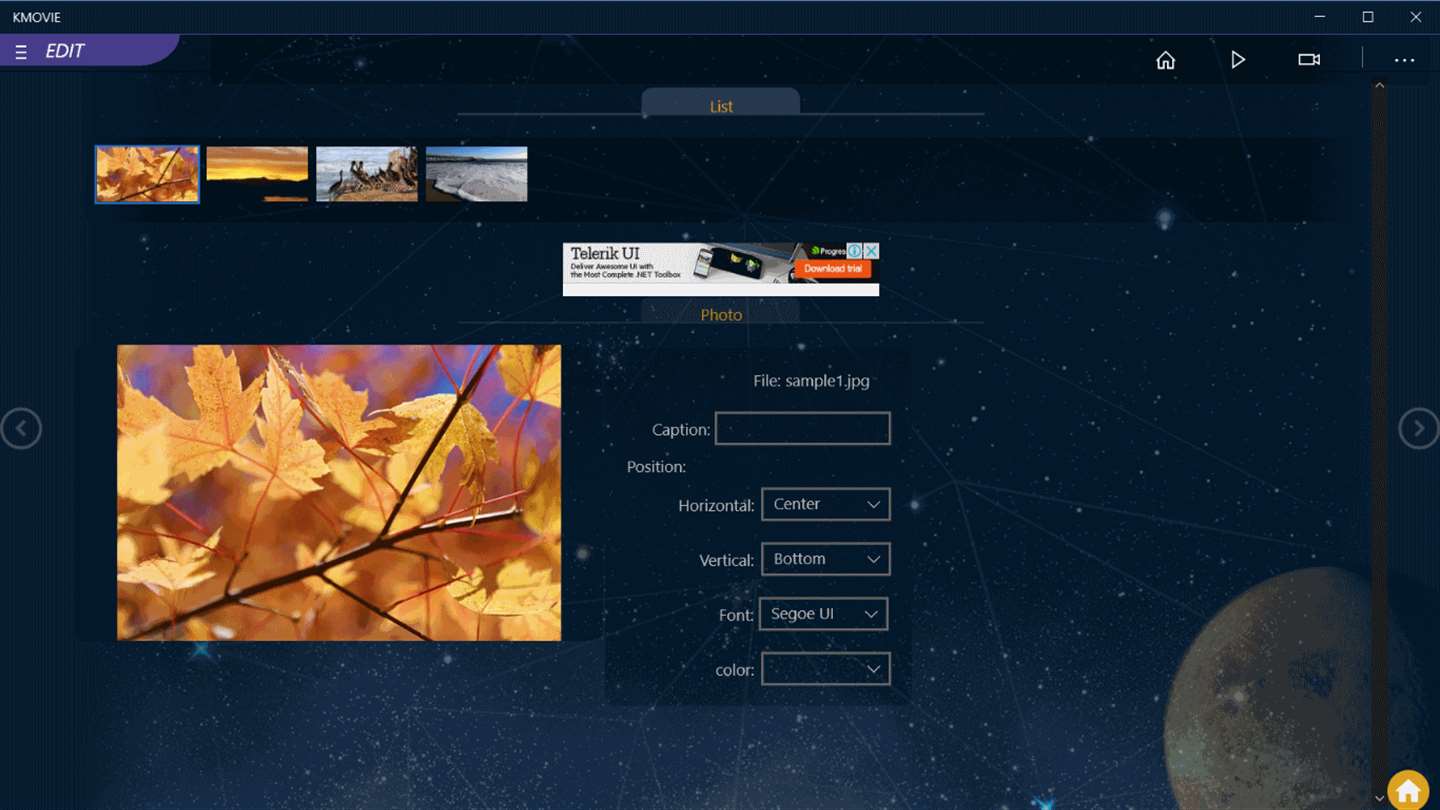Go to Home from top toolbar

tap(1166, 60)
